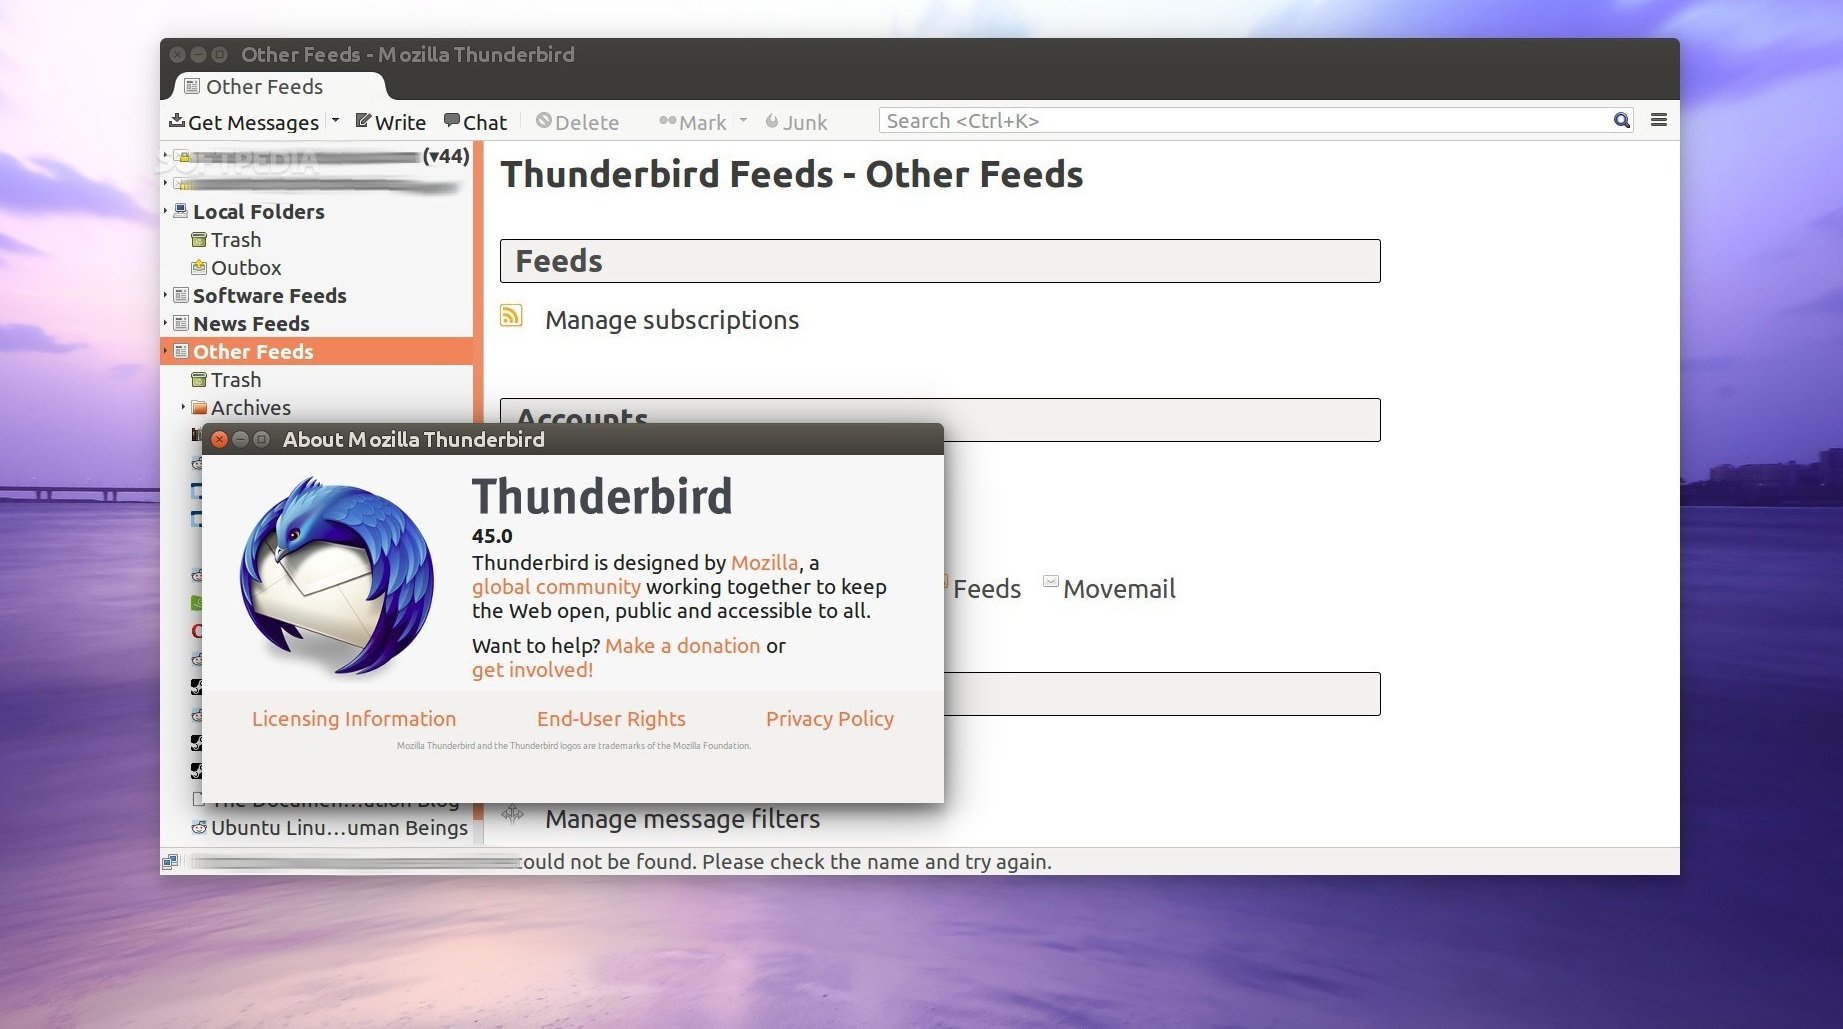
Task: Click the Write compose icon
Action: point(363,121)
